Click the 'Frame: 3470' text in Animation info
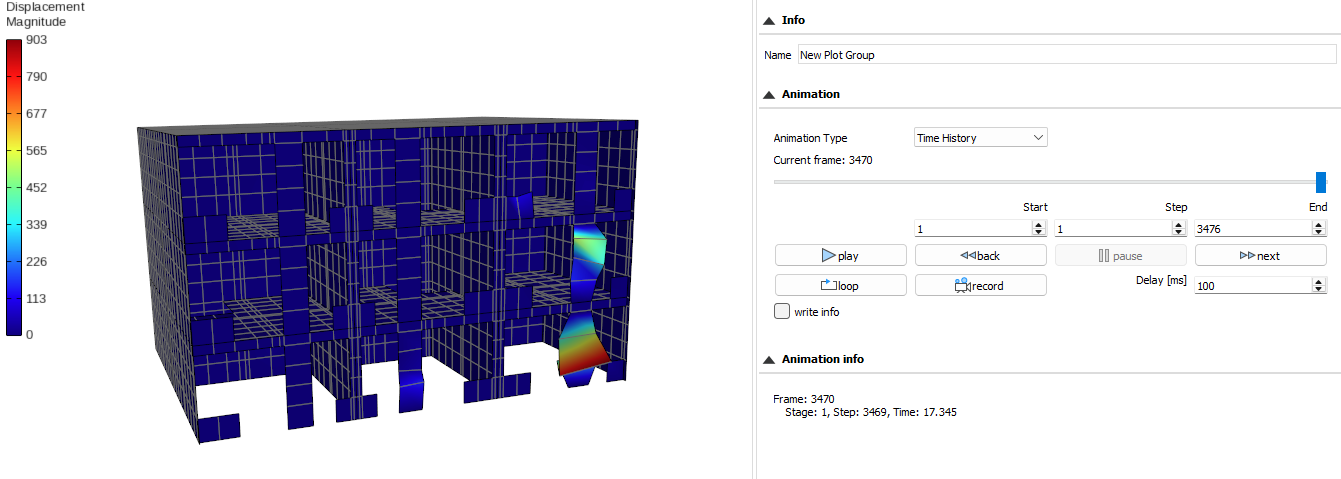 pyautogui.click(x=804, y=399)
